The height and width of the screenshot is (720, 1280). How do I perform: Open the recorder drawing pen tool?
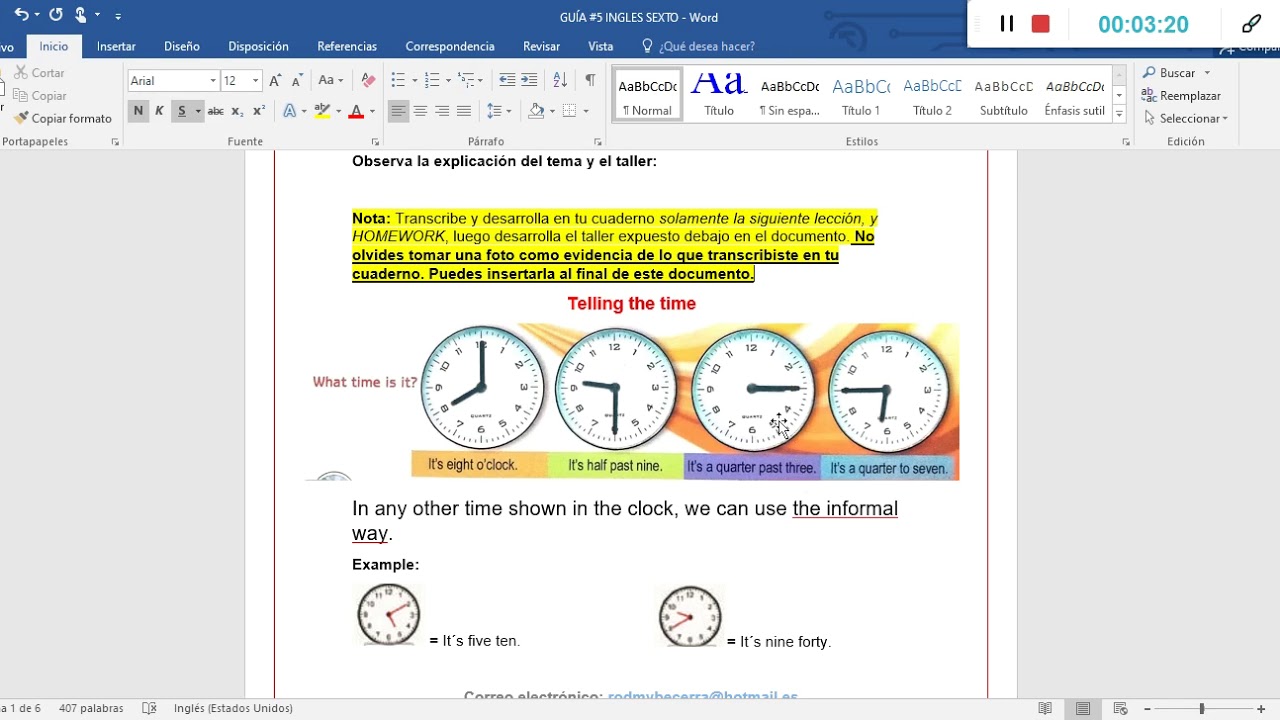click(1251, 24)
